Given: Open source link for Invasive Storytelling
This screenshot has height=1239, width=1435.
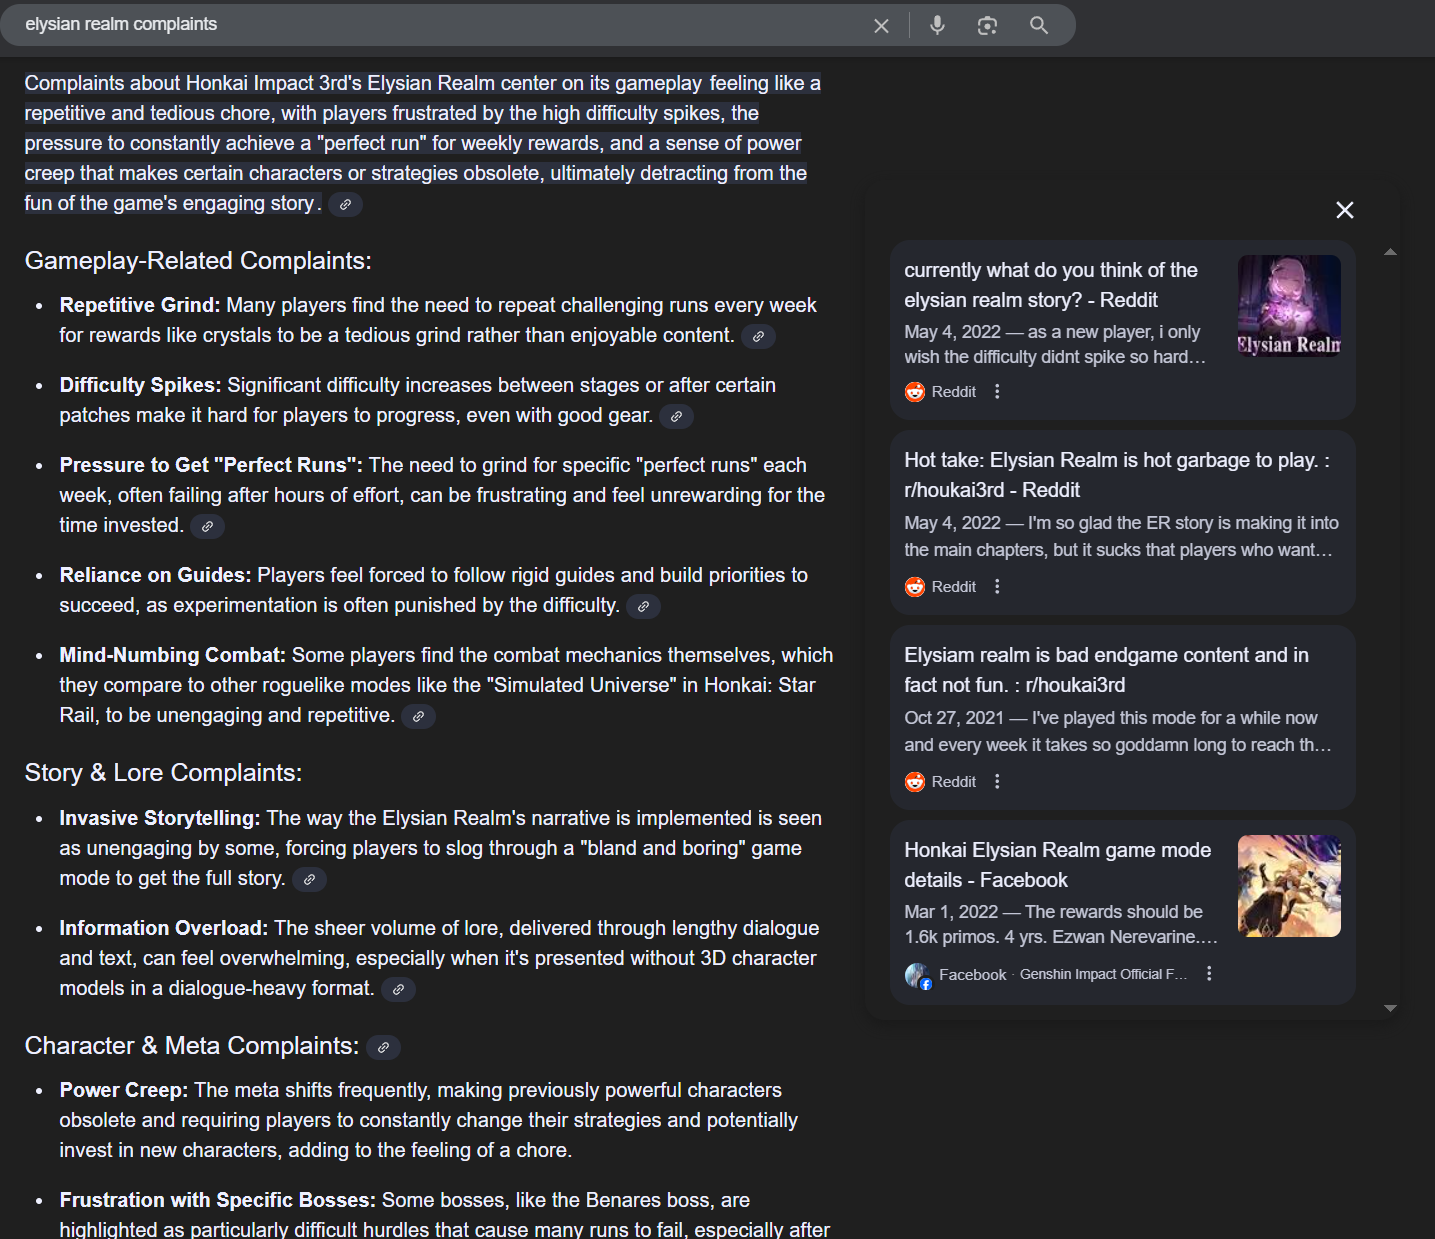Looking at the screenshot, I should pos(309,879).
